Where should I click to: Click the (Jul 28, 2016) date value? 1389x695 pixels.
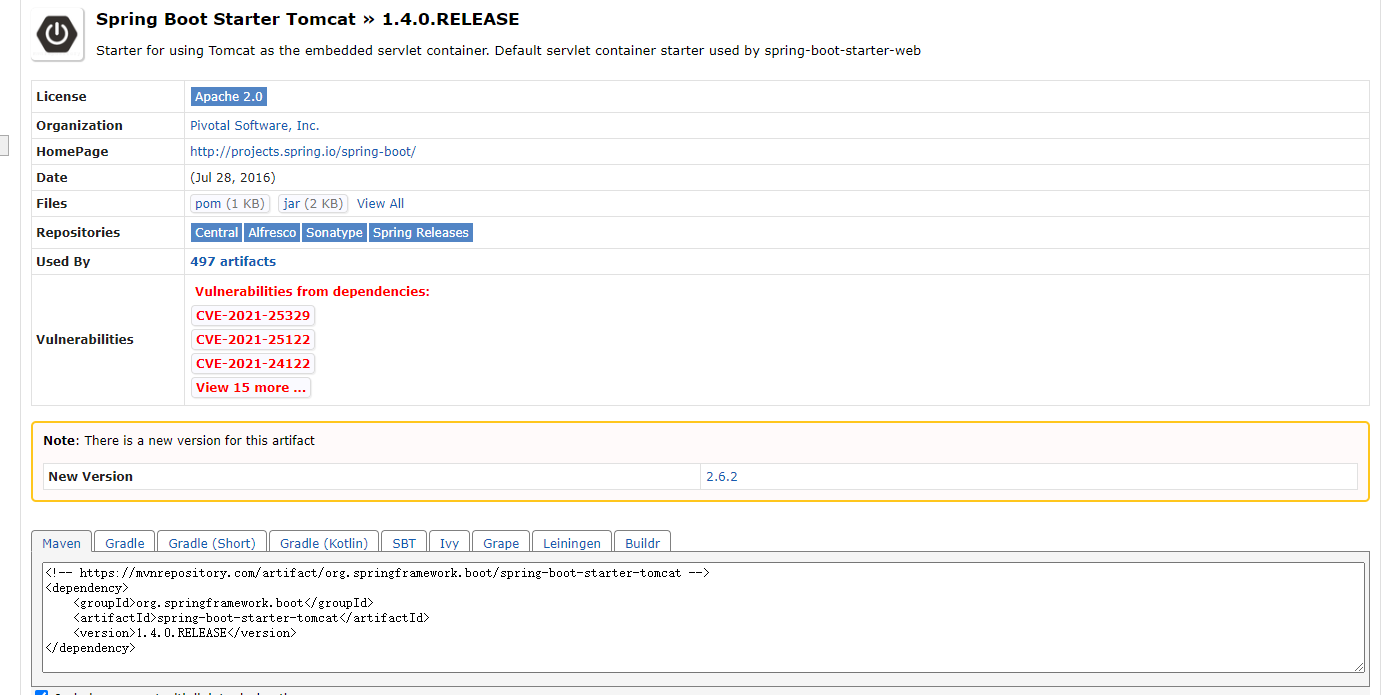pos(233,178)
